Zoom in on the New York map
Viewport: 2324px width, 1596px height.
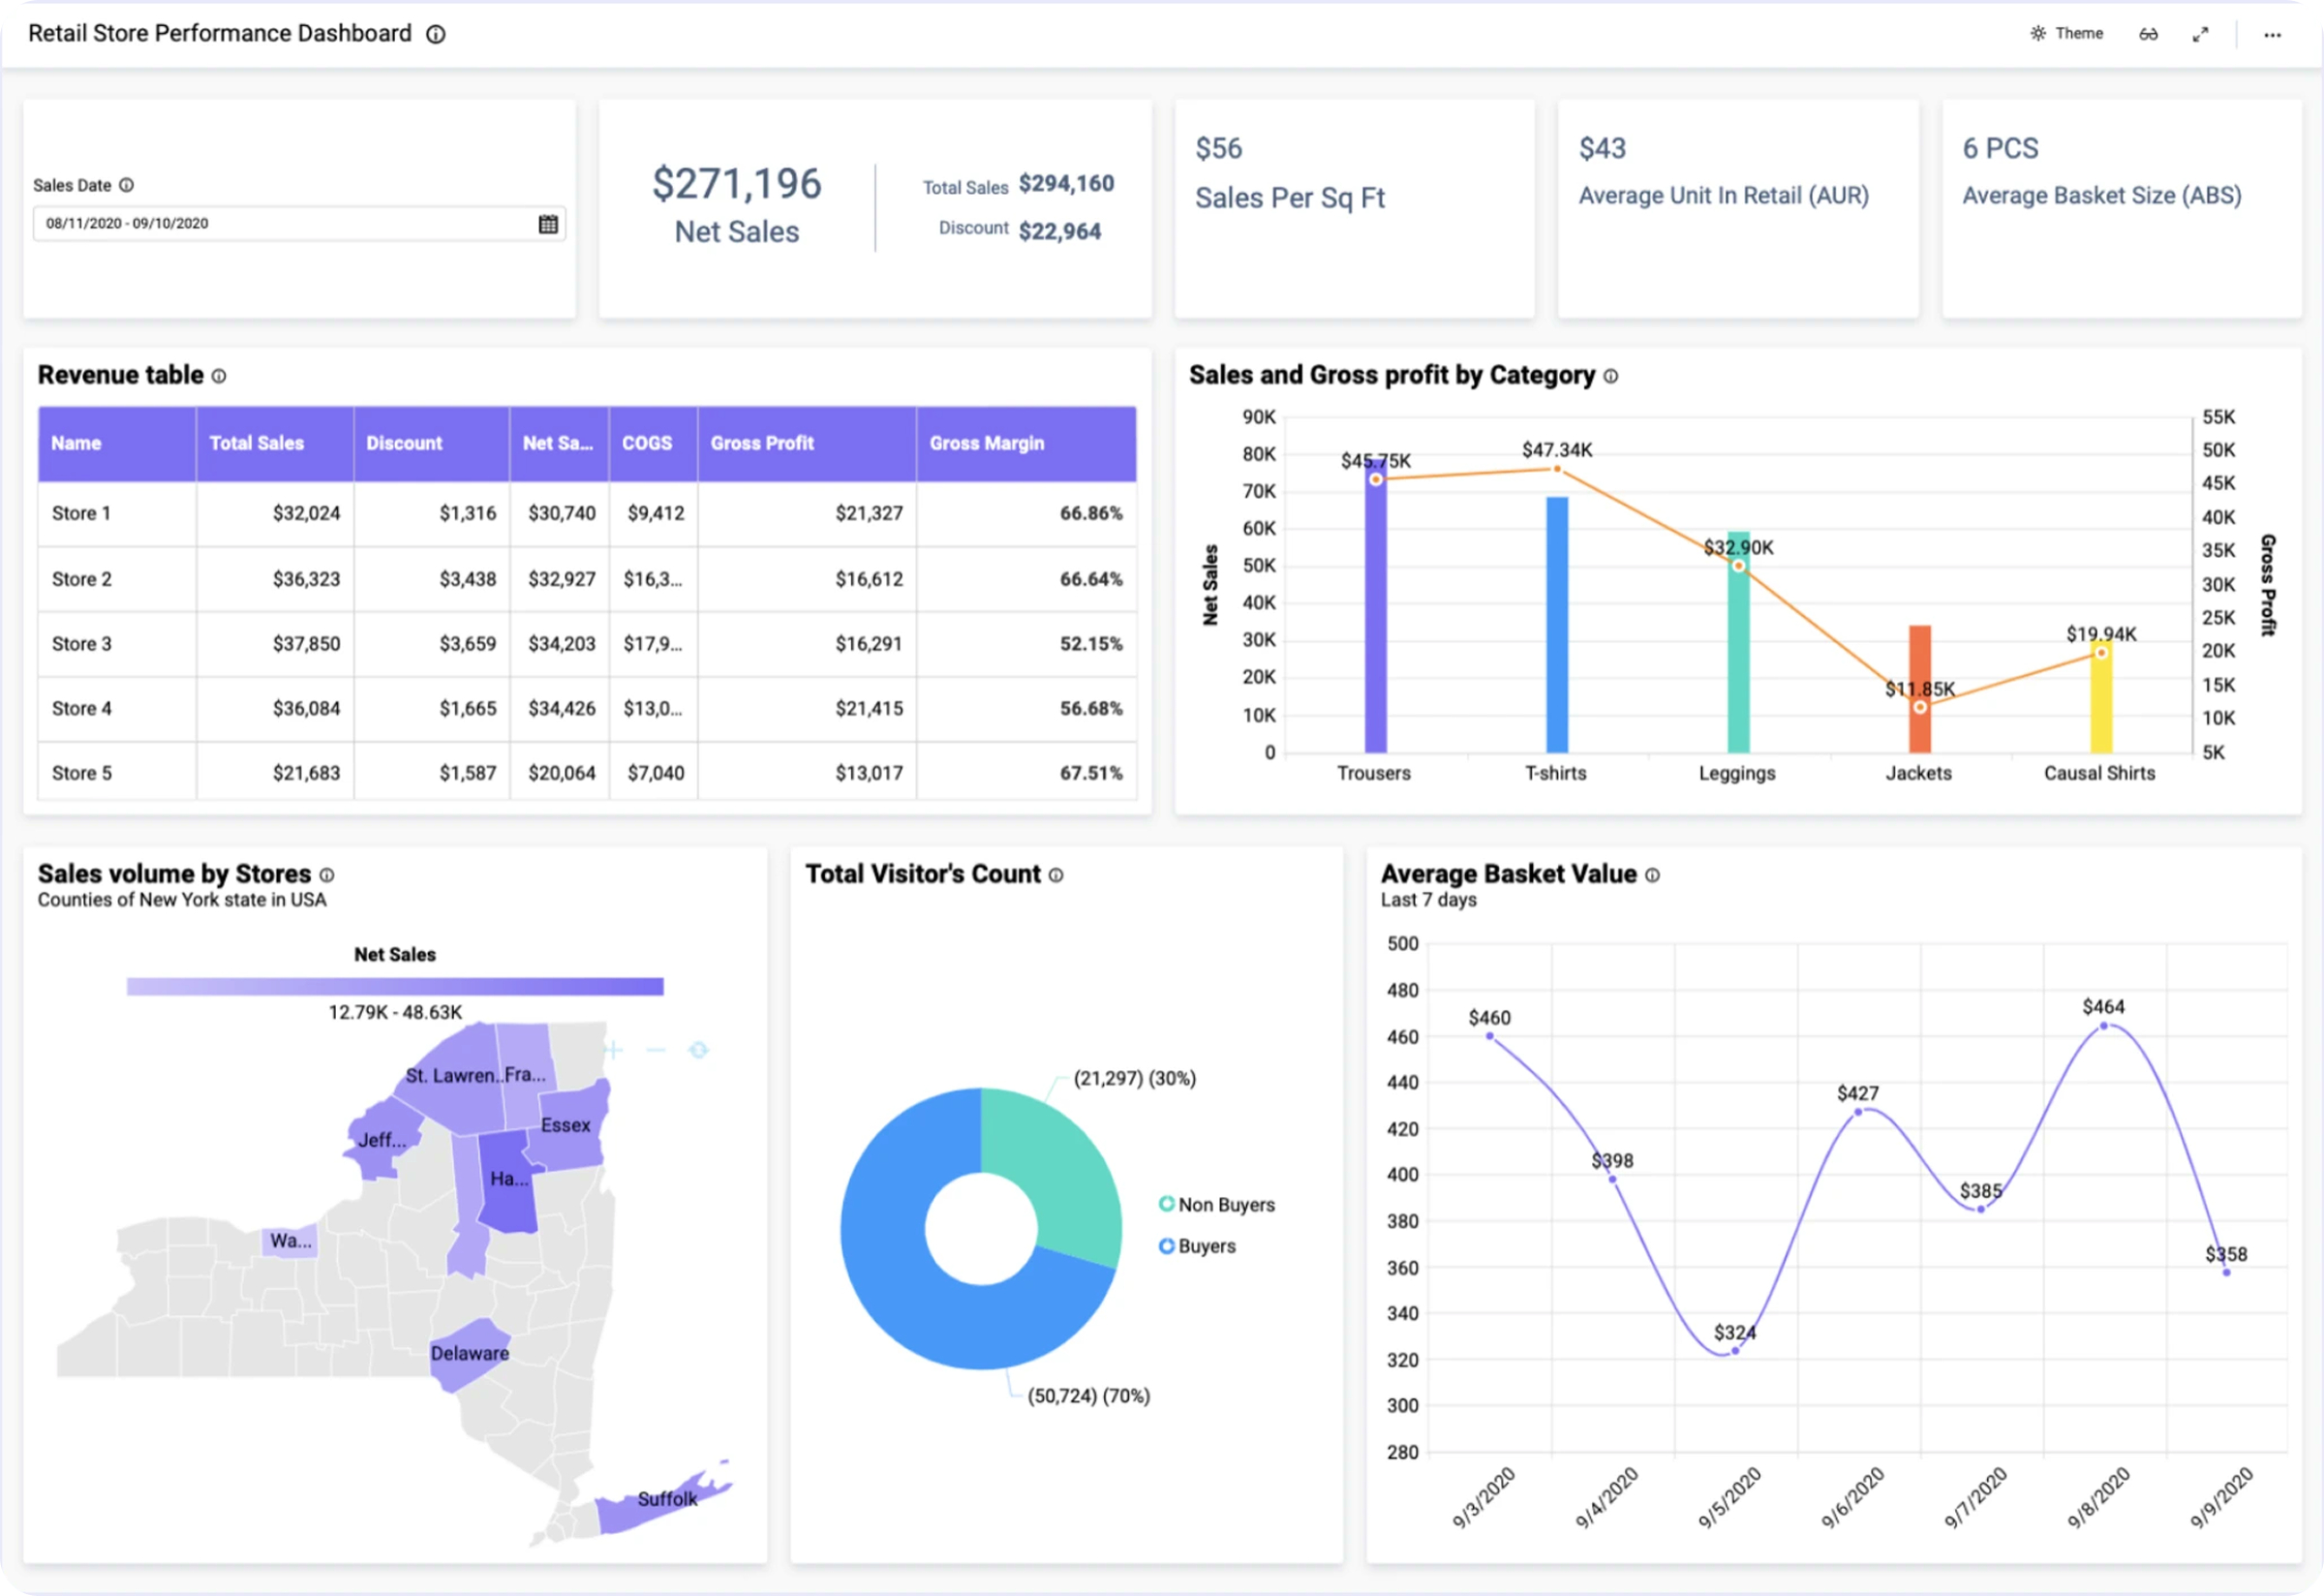(612, 1050)
